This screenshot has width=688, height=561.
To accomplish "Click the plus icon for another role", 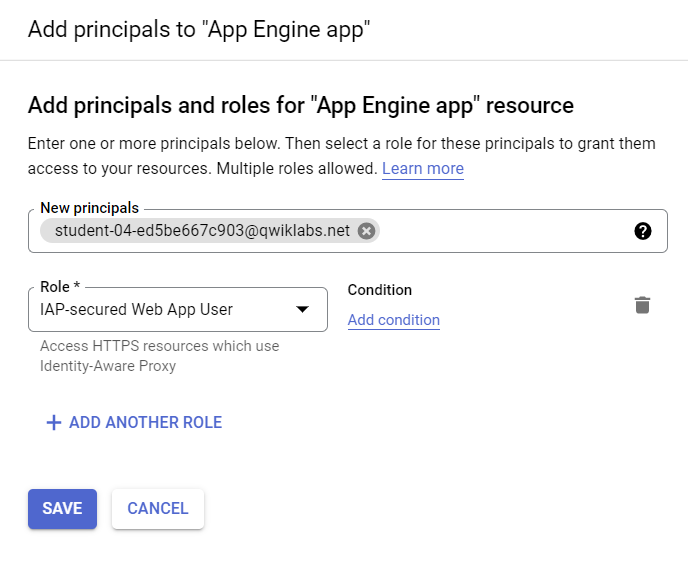I will pyautogui.click(x=54, y=422).
